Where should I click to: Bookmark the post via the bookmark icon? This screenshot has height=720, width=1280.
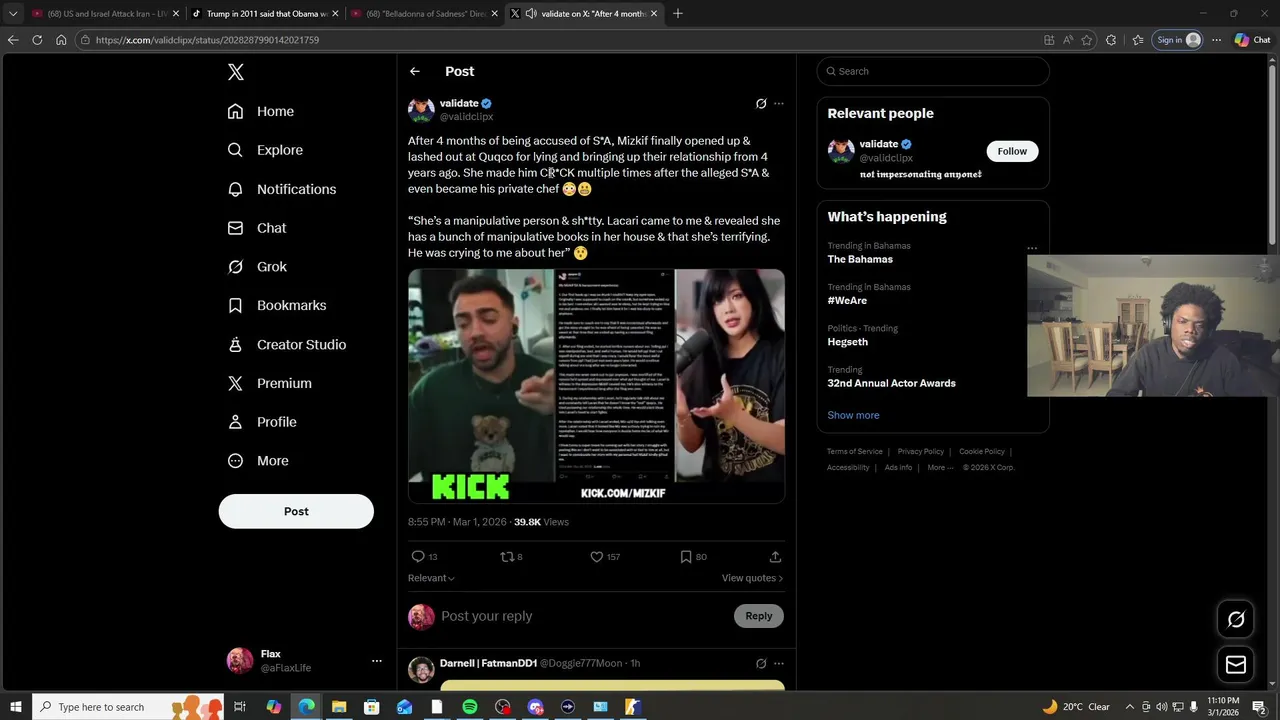pos(686,556)
